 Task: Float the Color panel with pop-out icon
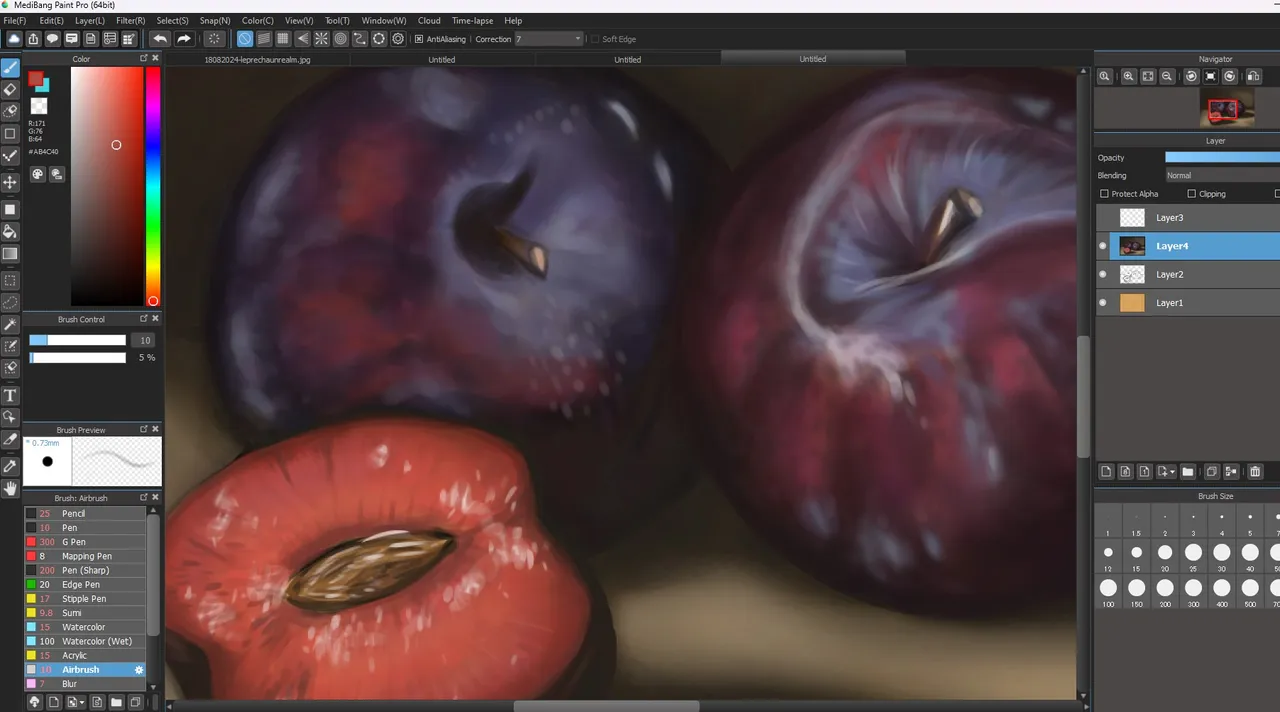pyautogui.click(x=144, y=59)
